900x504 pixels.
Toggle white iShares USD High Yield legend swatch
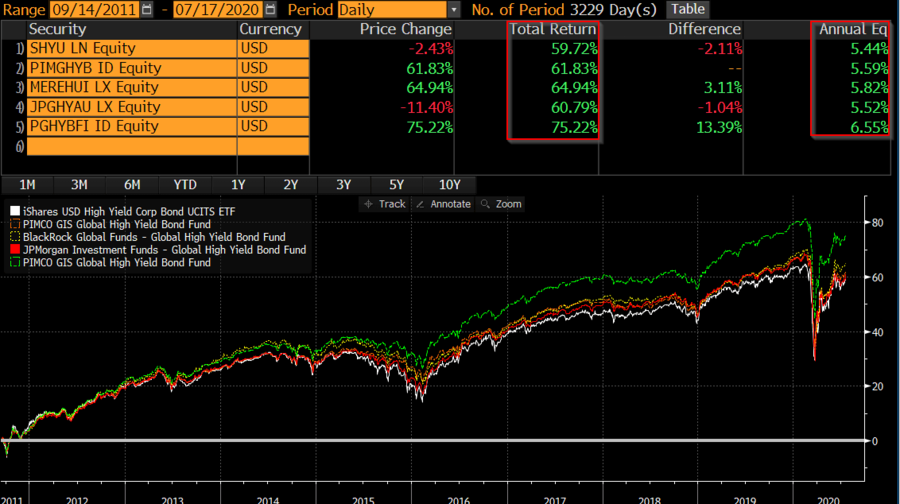click(x=15, y=211)
